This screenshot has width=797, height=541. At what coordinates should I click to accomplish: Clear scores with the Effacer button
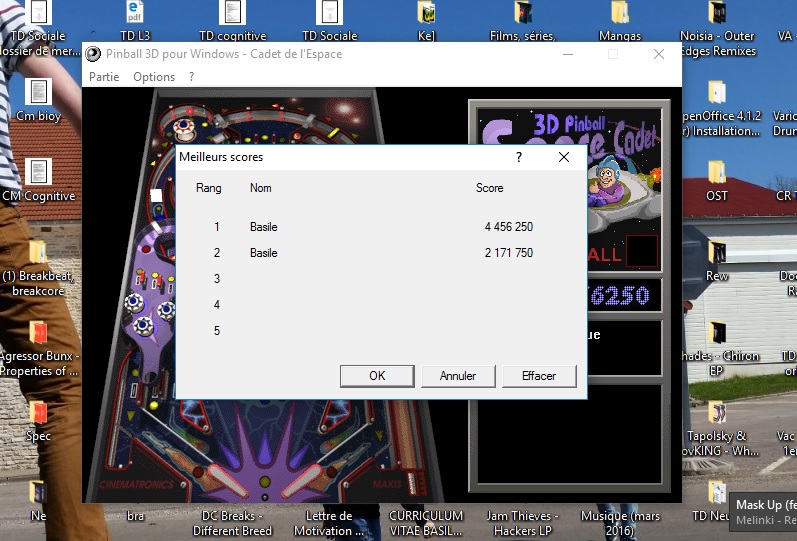tap(539, 376)
